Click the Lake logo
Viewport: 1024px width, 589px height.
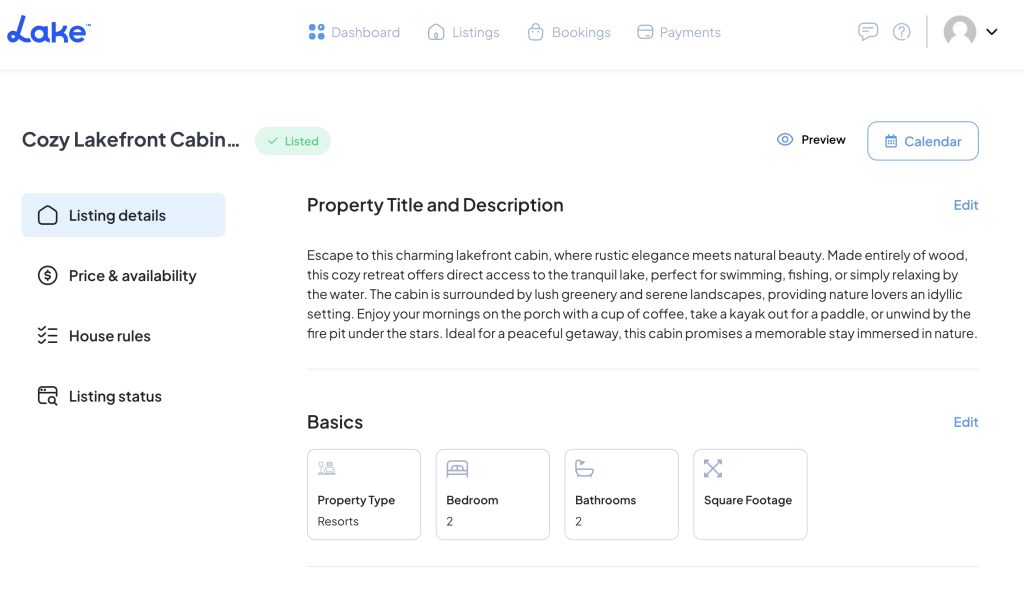(x=48, y=32)
